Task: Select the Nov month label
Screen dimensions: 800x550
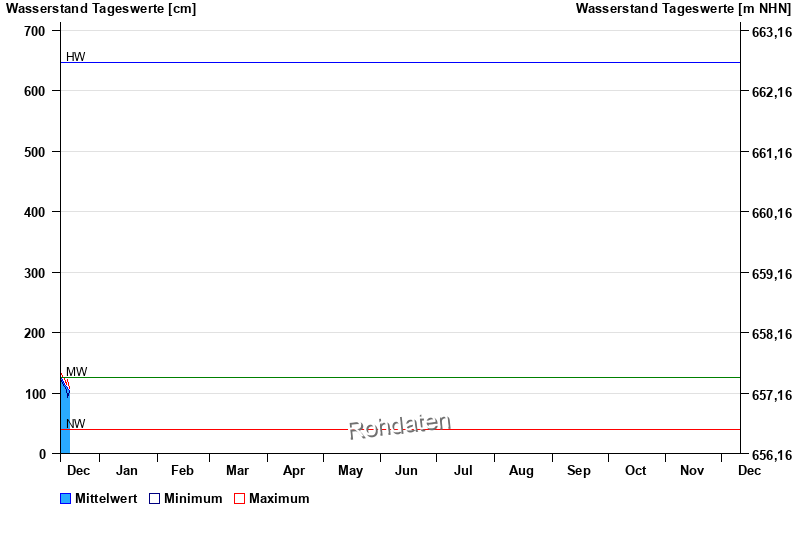Action: coord(692,471)
